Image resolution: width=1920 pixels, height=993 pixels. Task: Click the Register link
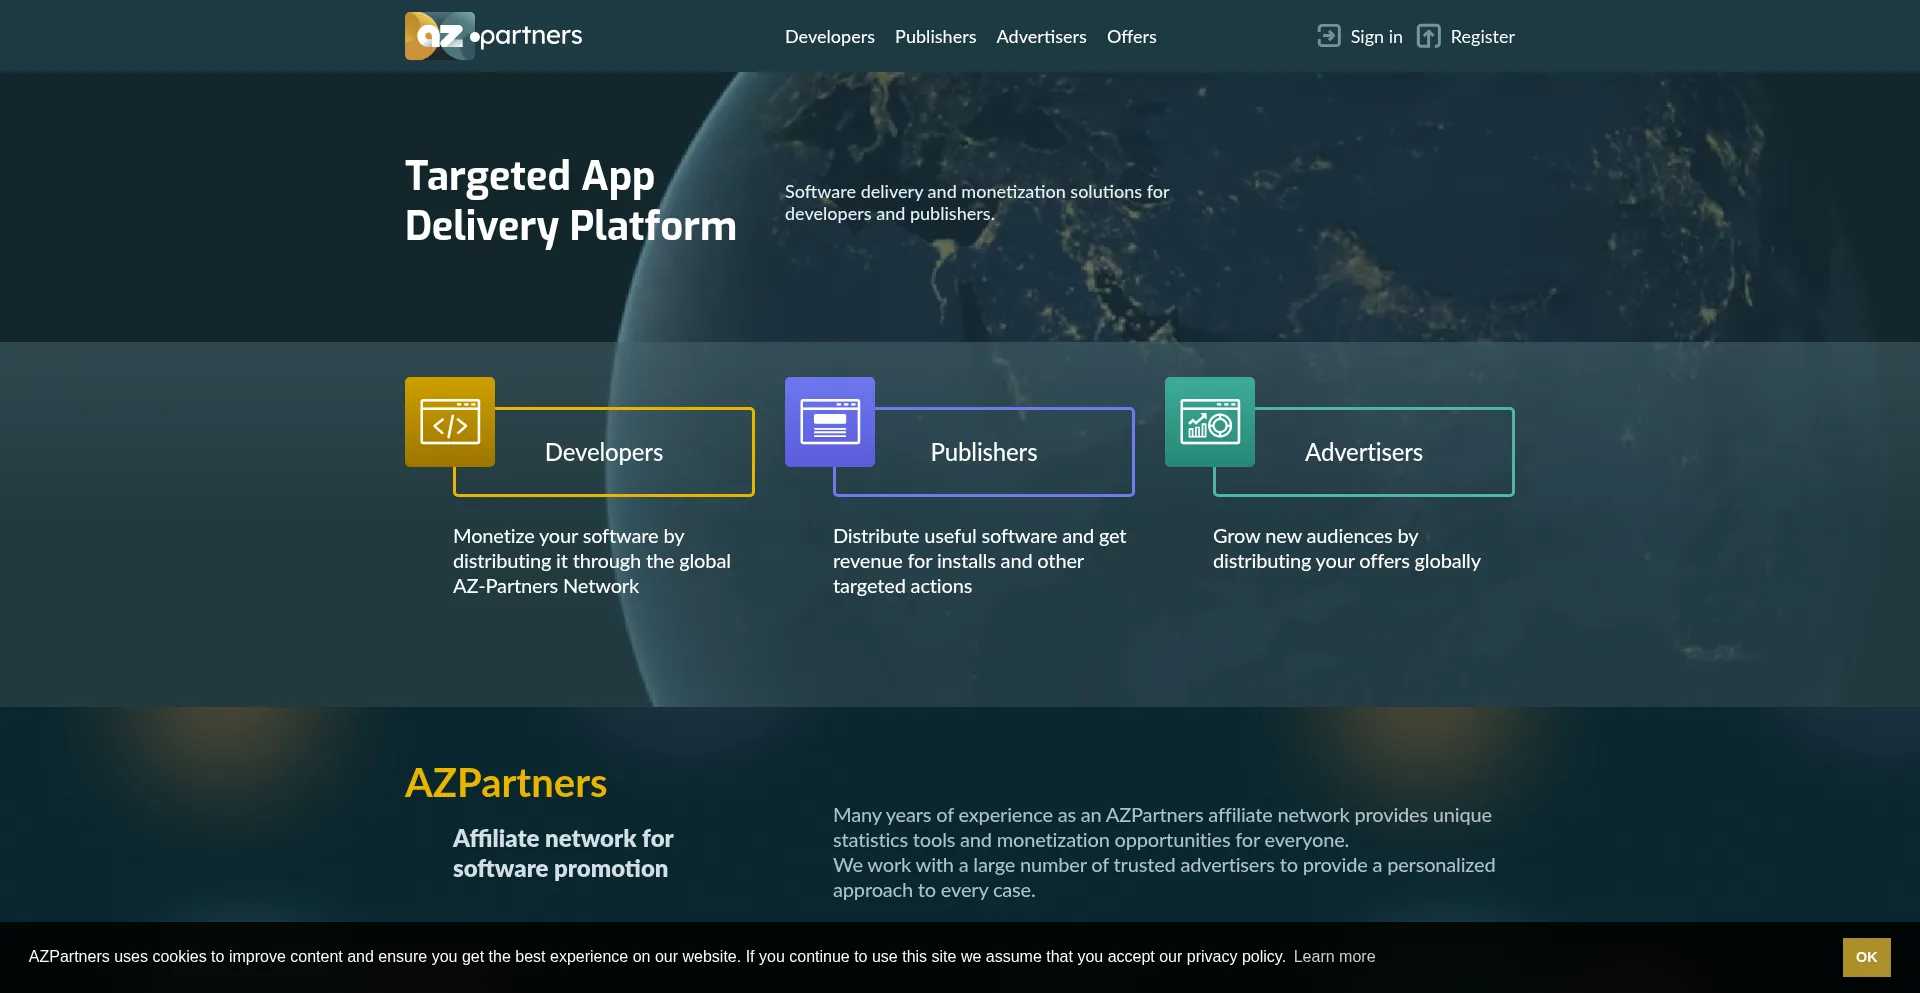click(x=1482, y=37)
